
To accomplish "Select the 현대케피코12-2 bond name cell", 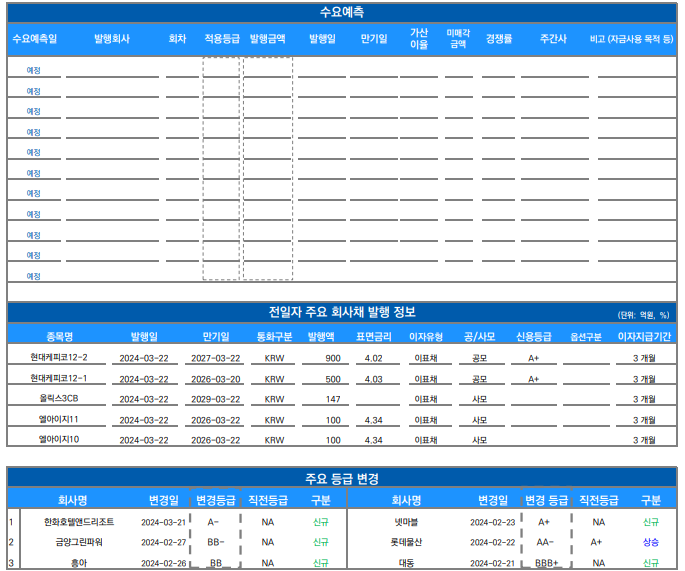I will tap(59, 358).
